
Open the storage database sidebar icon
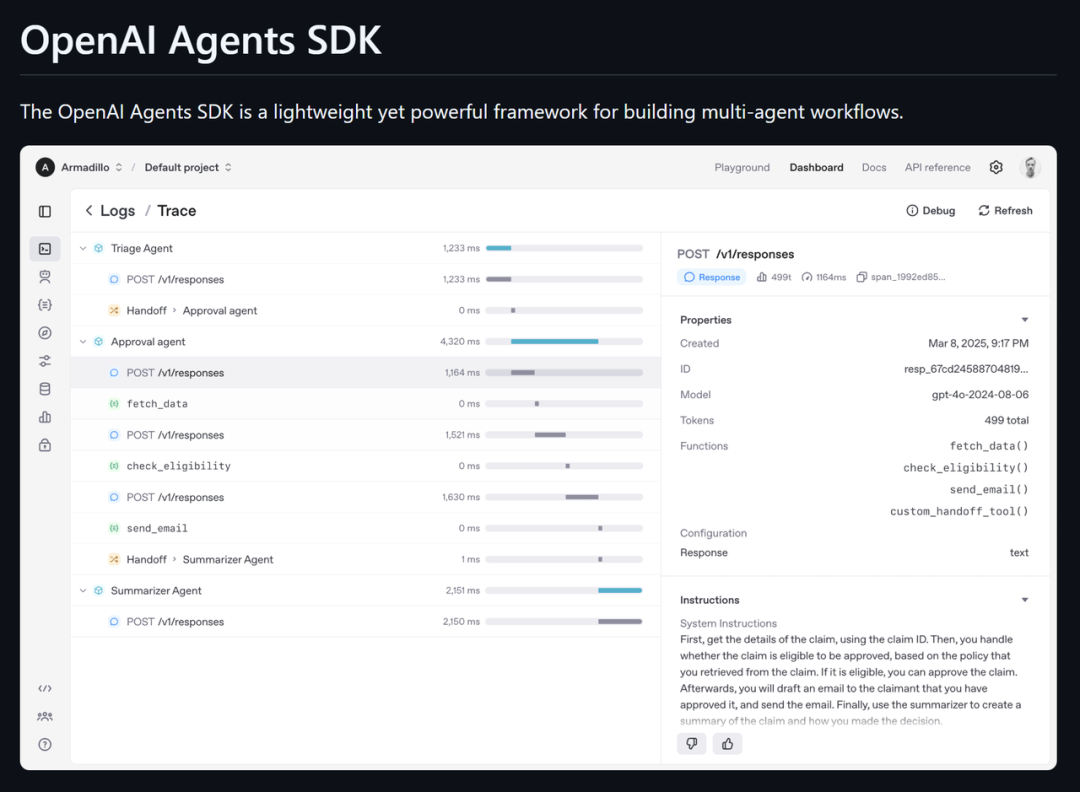(45, 389)
